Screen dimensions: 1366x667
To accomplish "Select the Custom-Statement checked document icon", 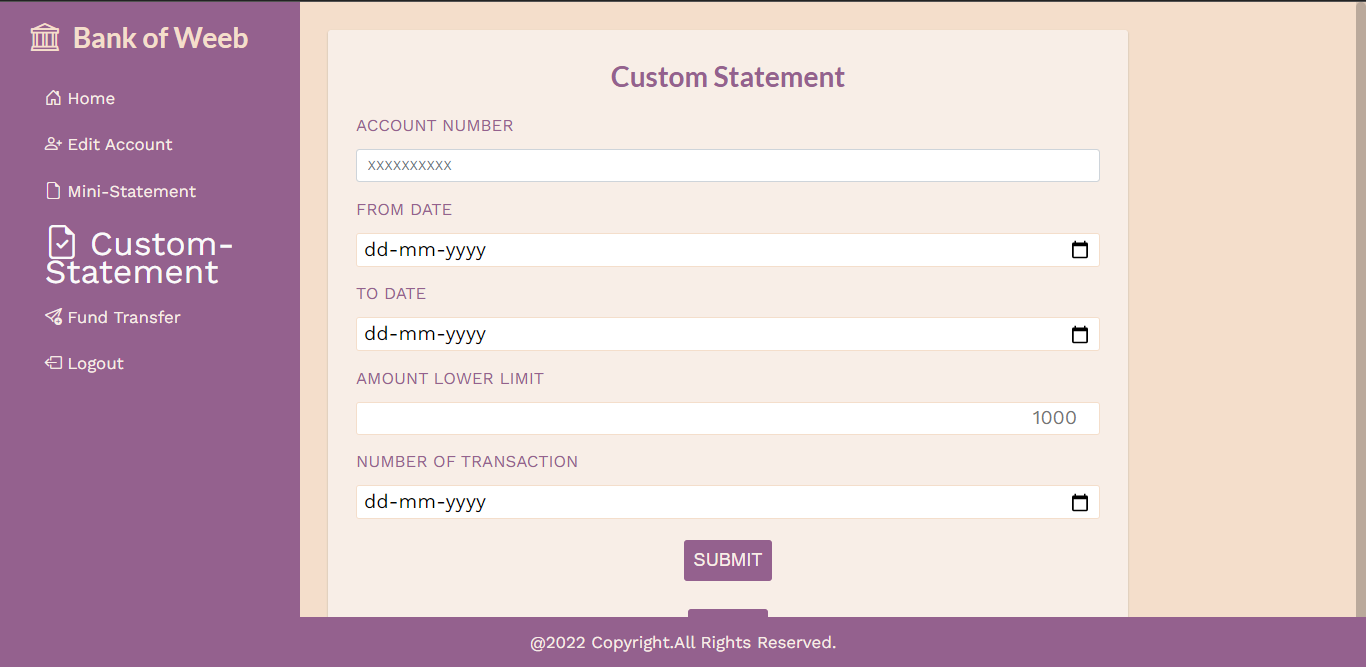I will click(x=62, y=242).
